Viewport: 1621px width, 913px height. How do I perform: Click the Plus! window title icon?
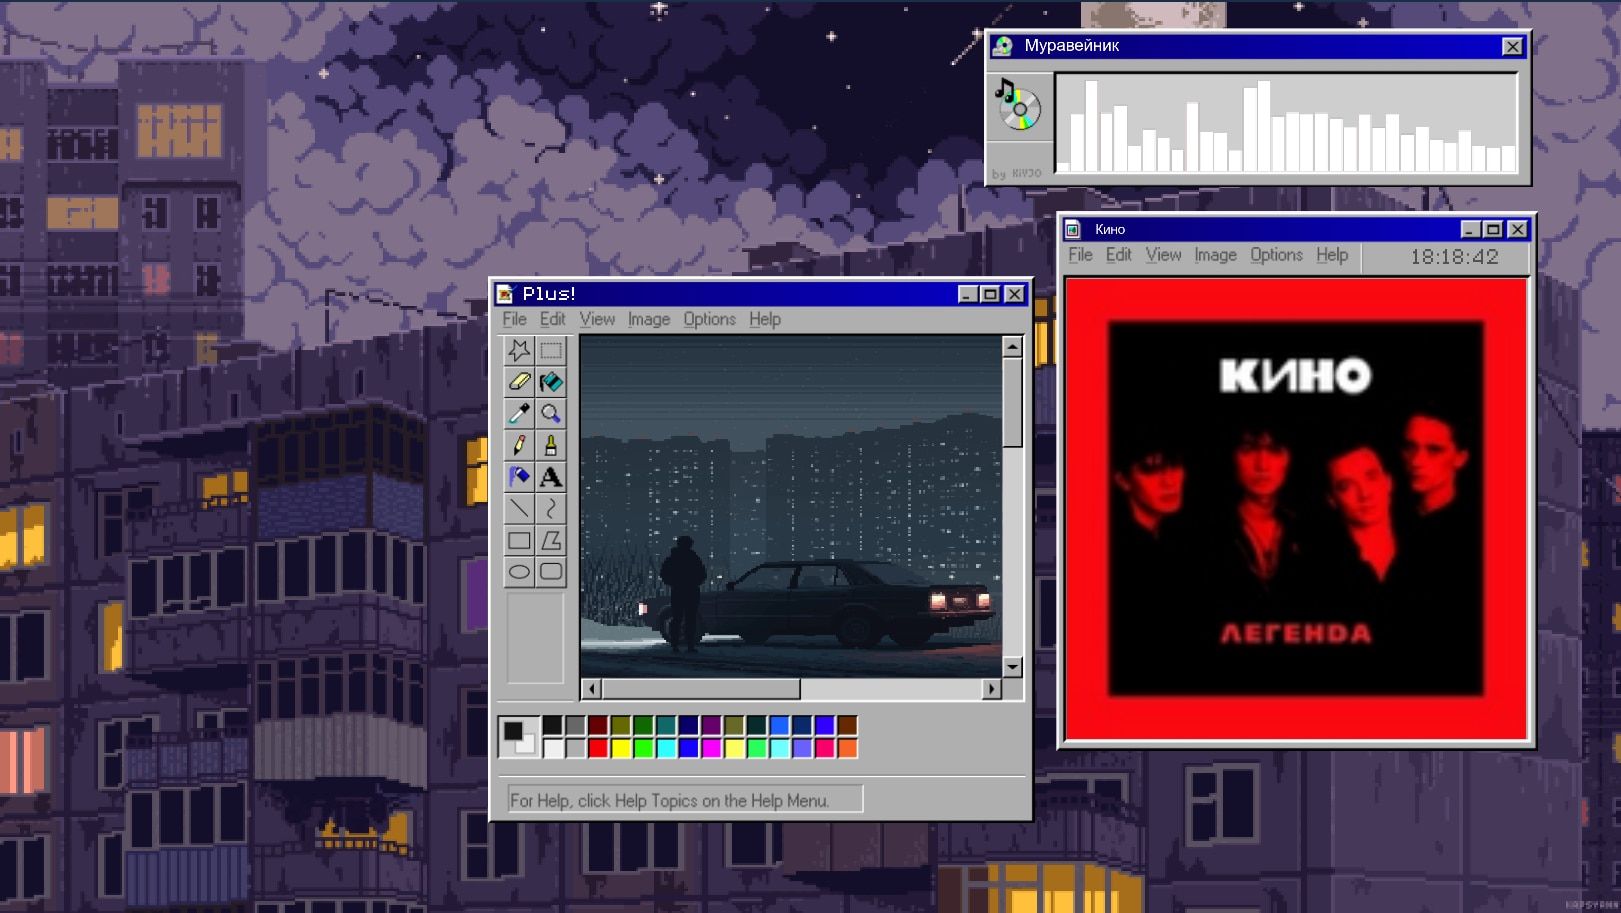point(506,294)
